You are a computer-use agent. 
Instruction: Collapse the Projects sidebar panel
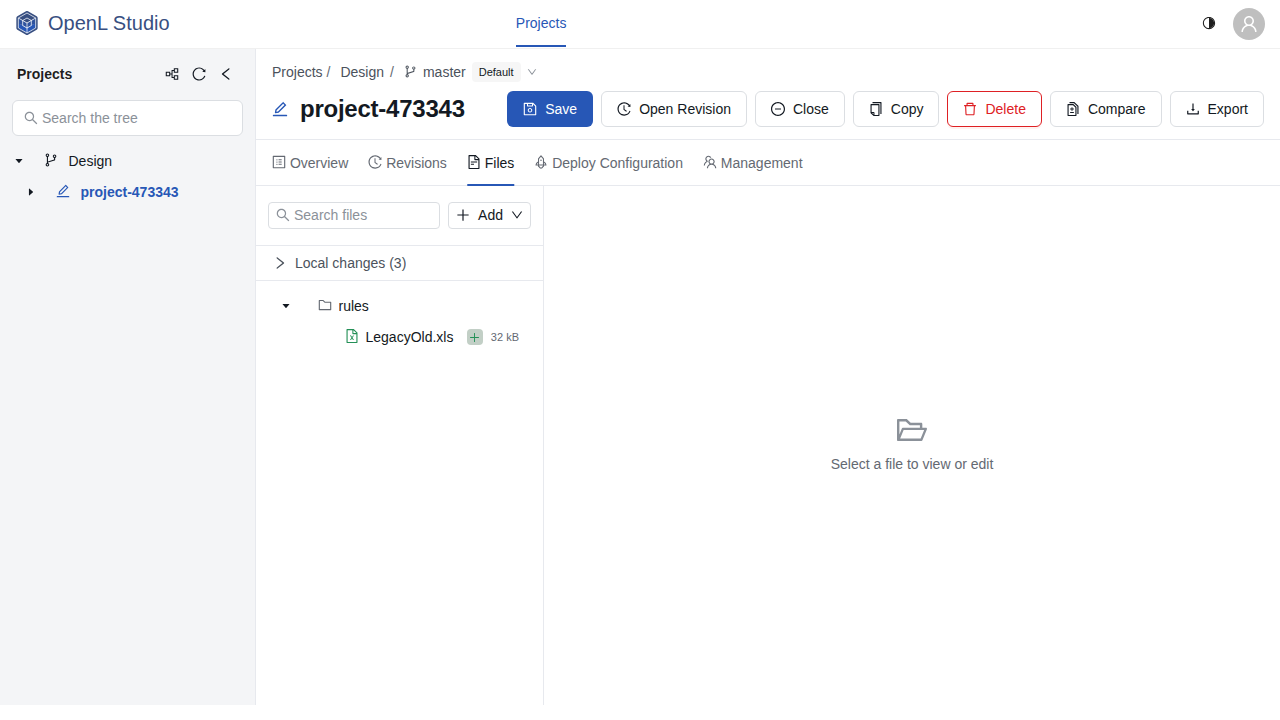[226, 74]
